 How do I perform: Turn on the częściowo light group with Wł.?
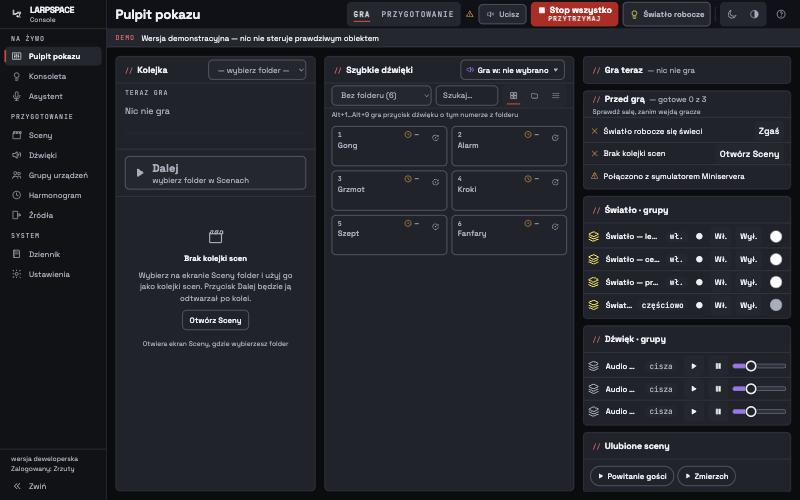pos(720,305)
